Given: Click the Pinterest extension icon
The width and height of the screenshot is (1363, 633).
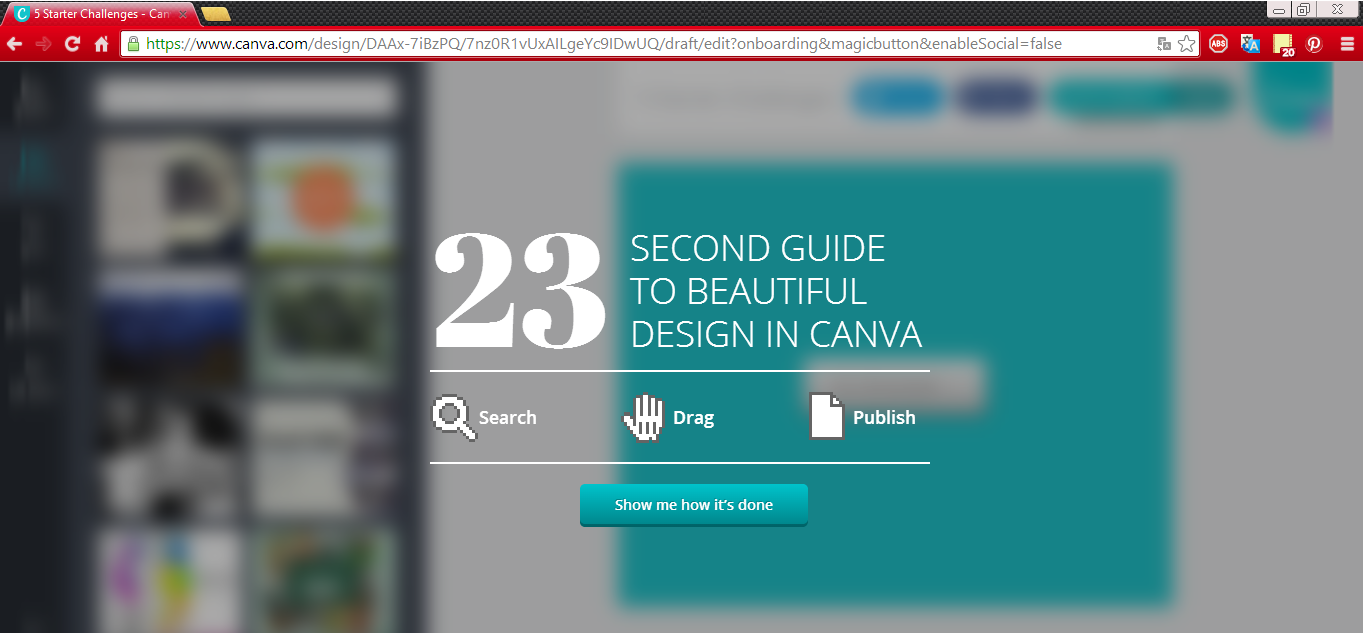Looking at the screenshot, I should tap(1314, 44).
